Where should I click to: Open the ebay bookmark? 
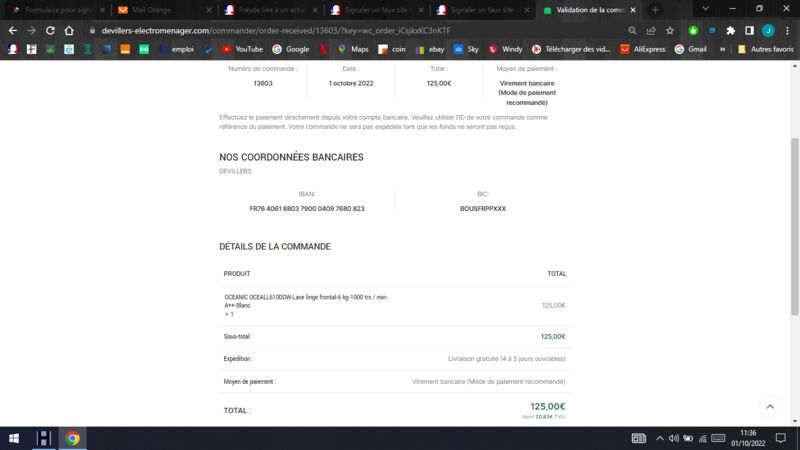430,49
